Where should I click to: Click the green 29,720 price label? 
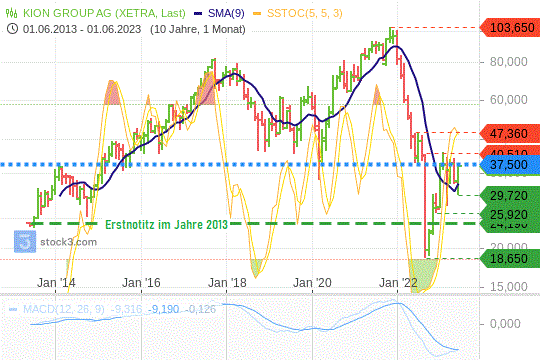(x=510, y=195)
